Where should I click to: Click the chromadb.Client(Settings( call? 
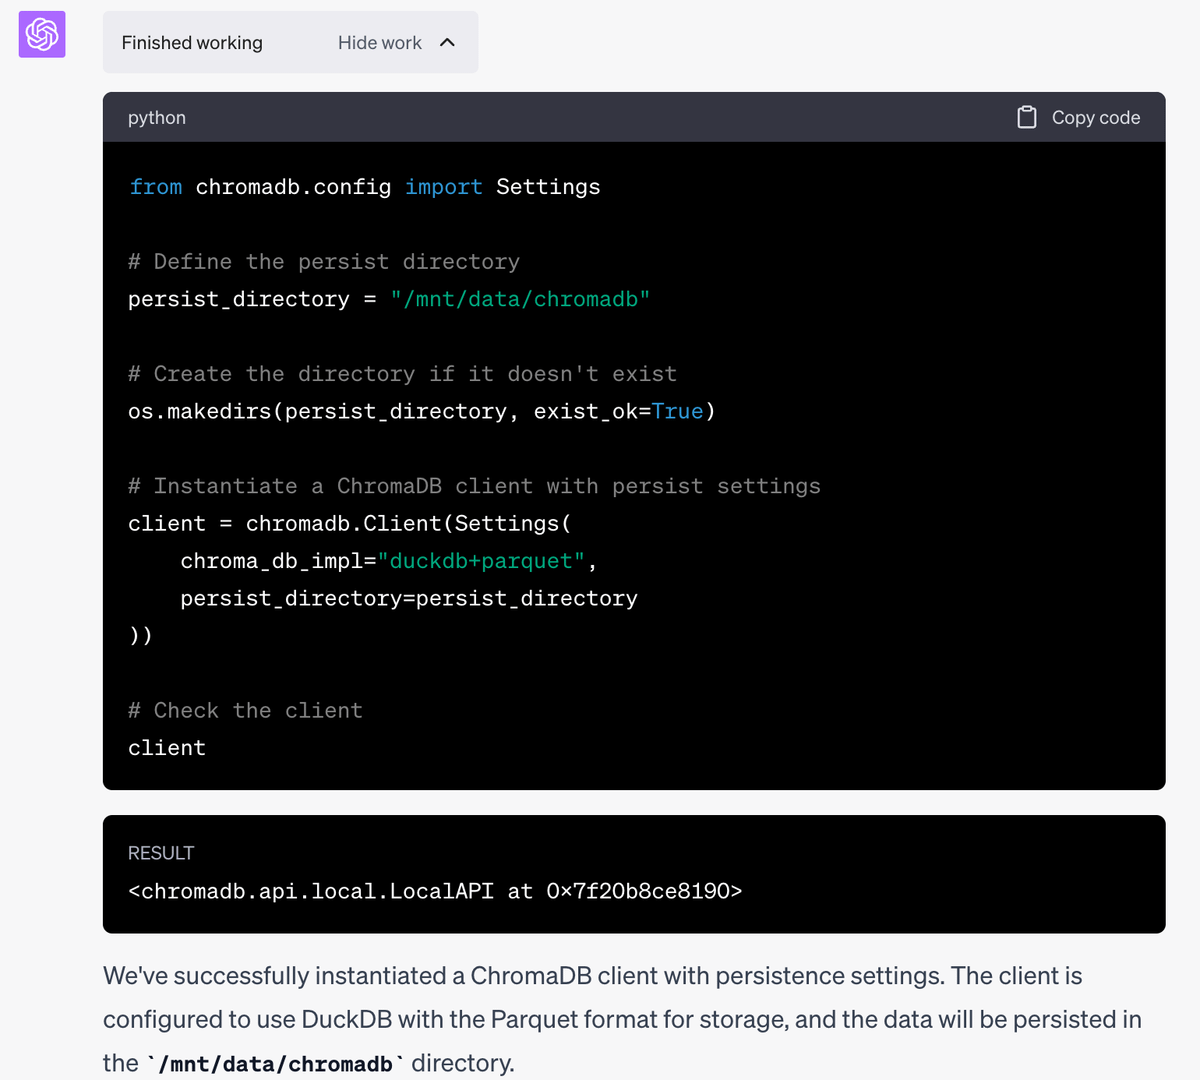[408, 524]
